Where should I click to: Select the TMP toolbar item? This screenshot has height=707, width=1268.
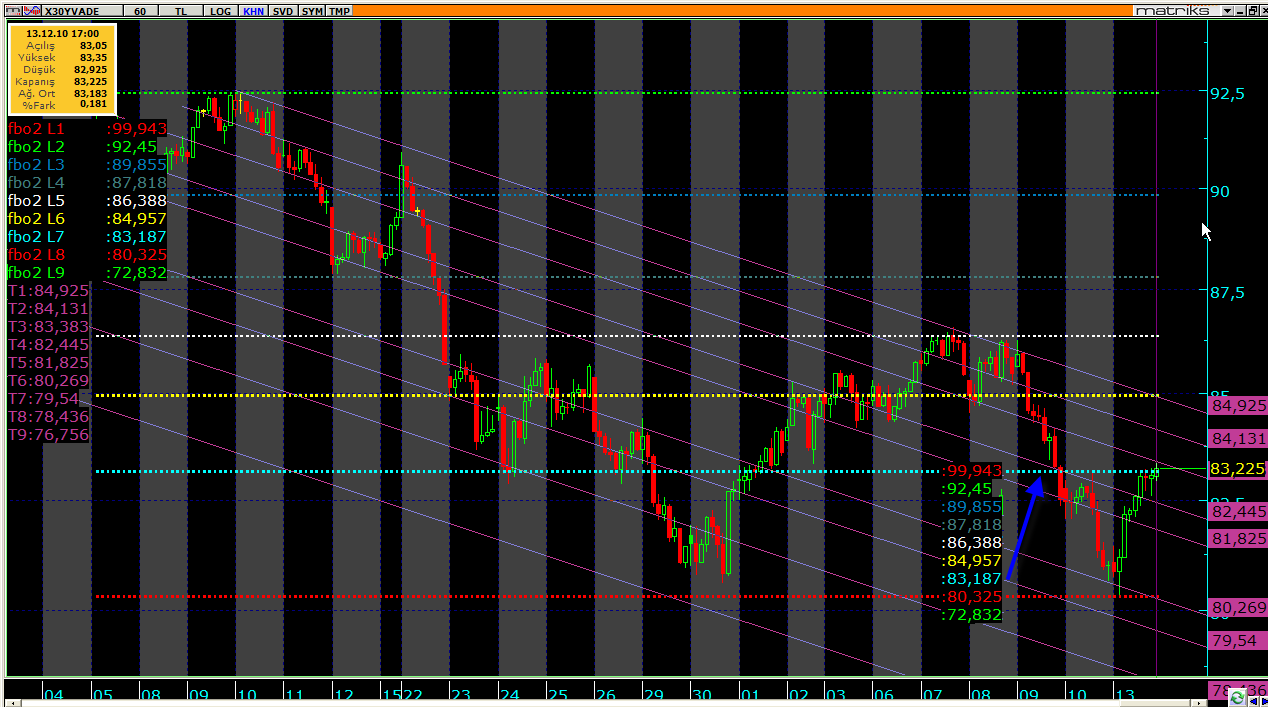340,10
